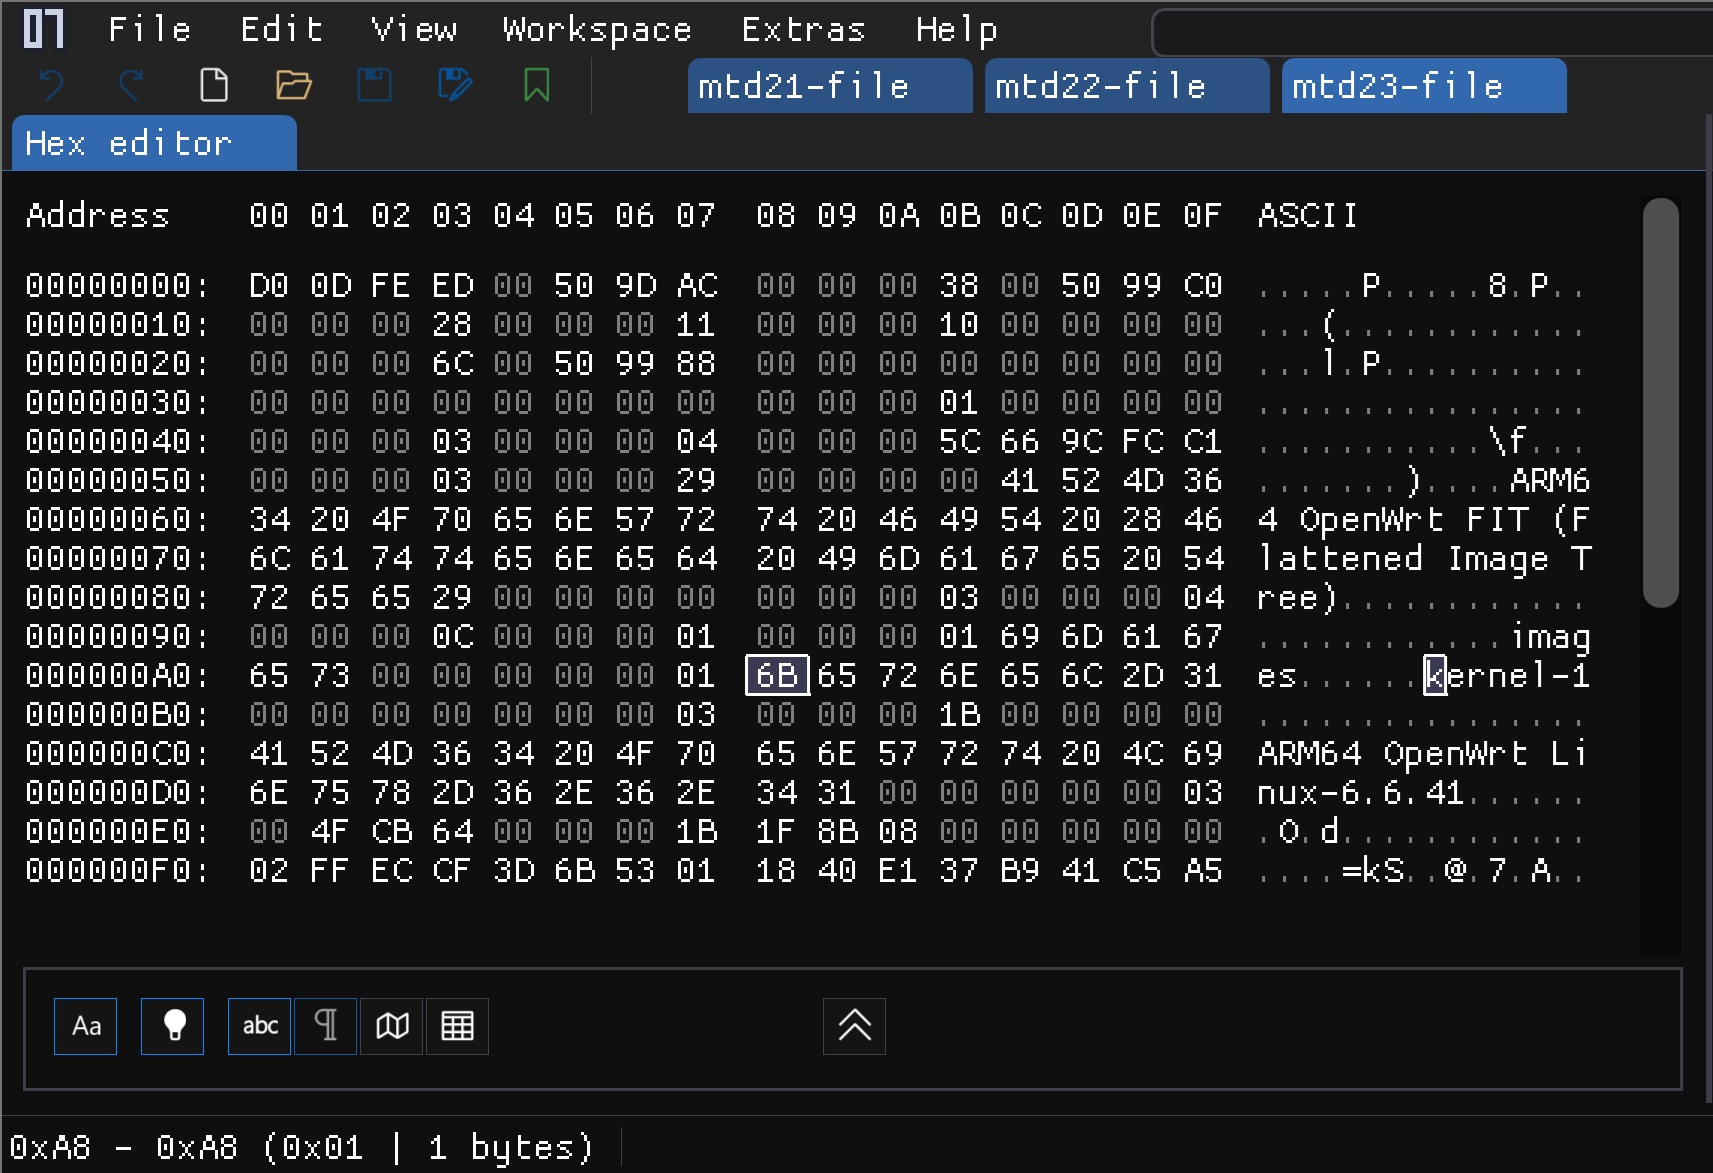The width and height of the screenshot is (1713, 1173).
Task: Click the highlighted 'k' in ASCII column
Action: 1435,675
